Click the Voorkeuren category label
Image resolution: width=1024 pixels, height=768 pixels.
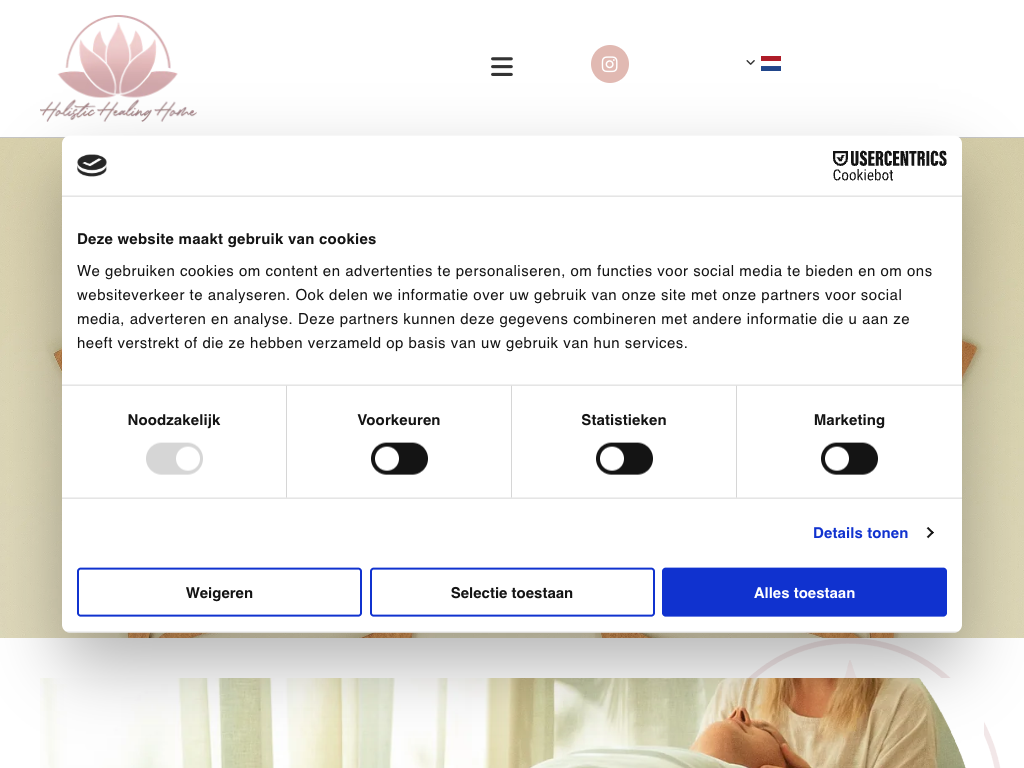pos(399,420)
